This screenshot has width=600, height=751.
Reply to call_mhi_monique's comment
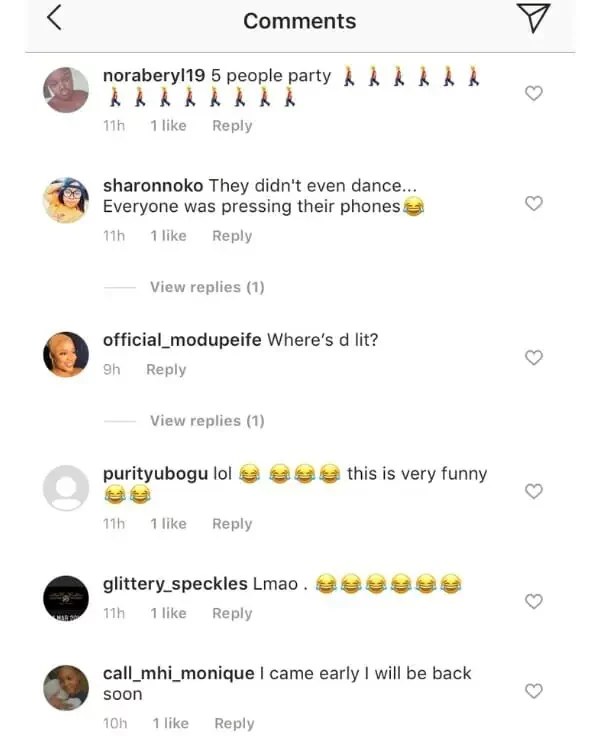234,724
